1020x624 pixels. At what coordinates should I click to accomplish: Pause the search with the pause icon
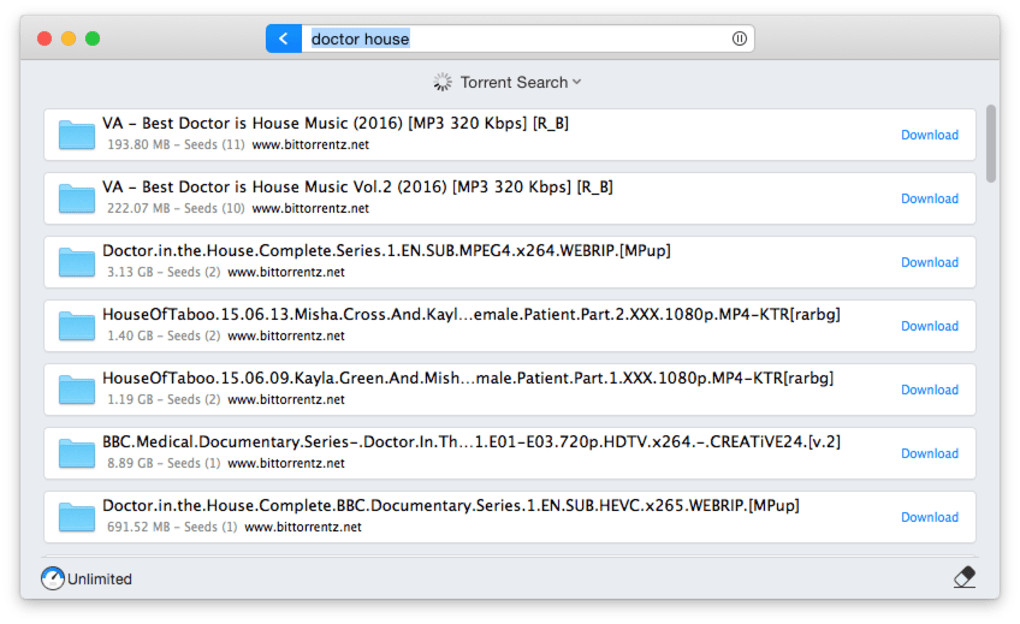coord(739,39)
